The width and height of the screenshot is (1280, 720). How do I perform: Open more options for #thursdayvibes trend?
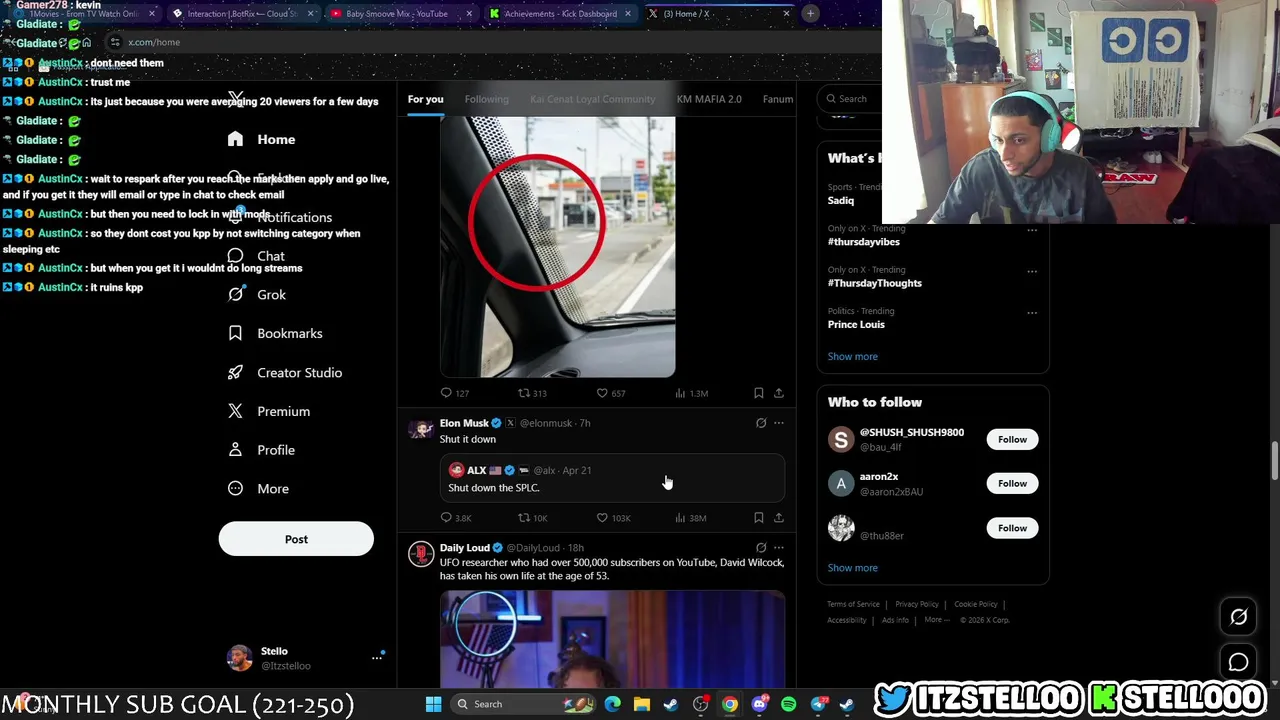point(1032,230)
